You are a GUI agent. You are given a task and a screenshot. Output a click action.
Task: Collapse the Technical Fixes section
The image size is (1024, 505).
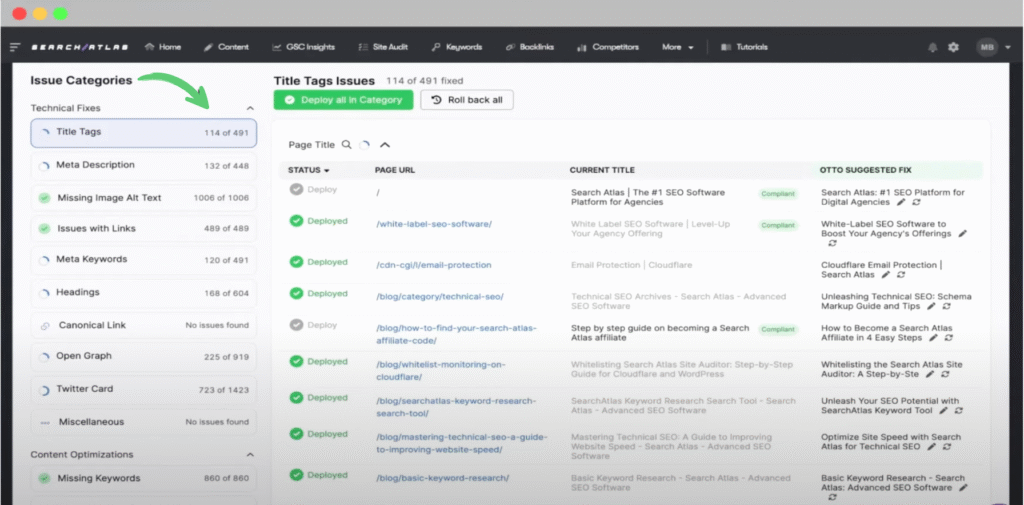click(249, 108)
